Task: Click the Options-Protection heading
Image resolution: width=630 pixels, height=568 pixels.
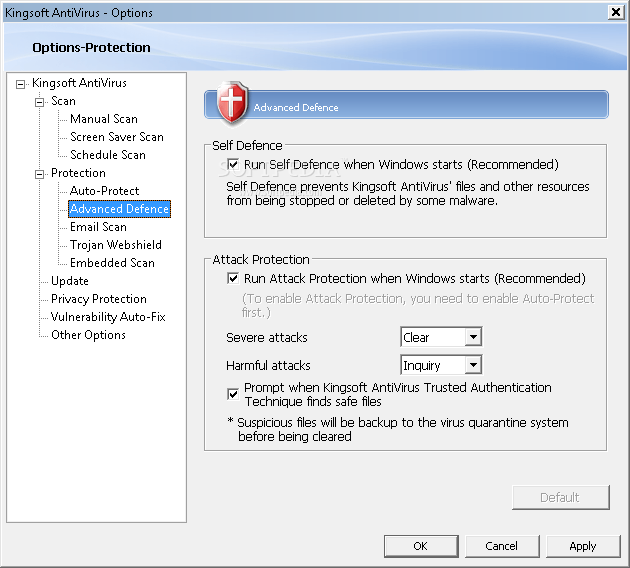Action: [91, 47]
